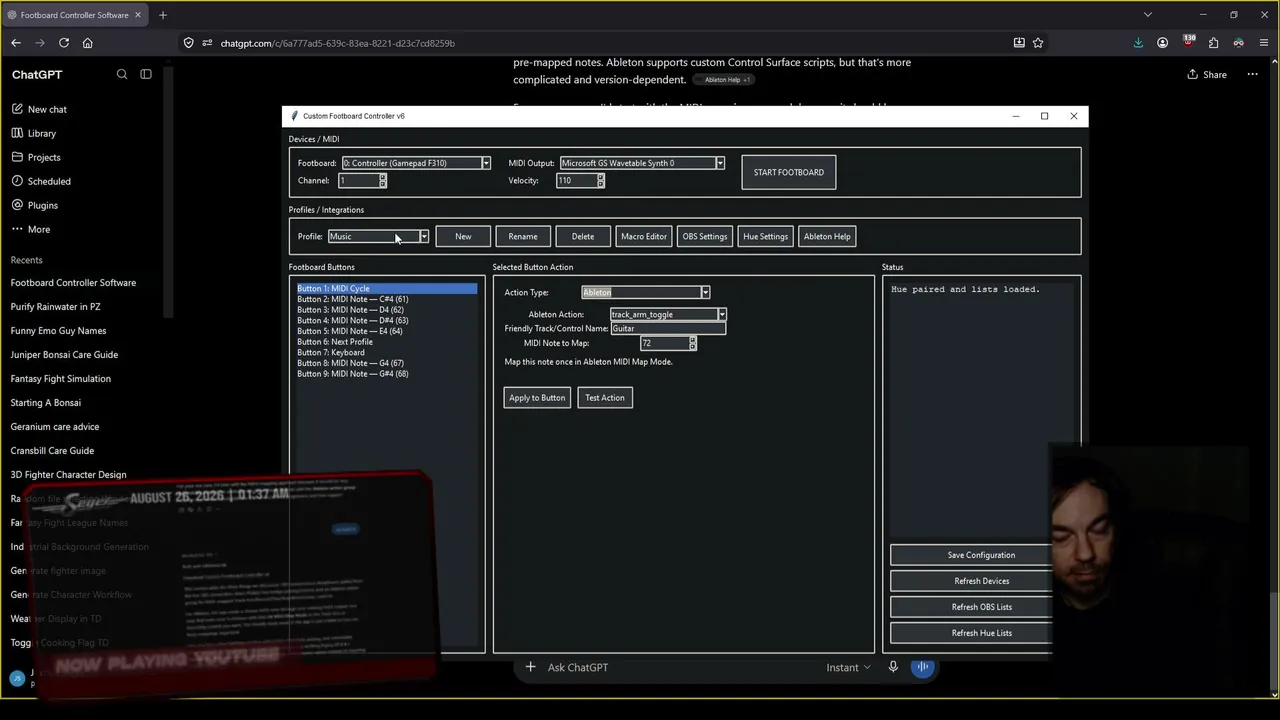Screen dimensions: 1280x720
Task: Click the shield icon in the address bar
Action: coord(188,43)
